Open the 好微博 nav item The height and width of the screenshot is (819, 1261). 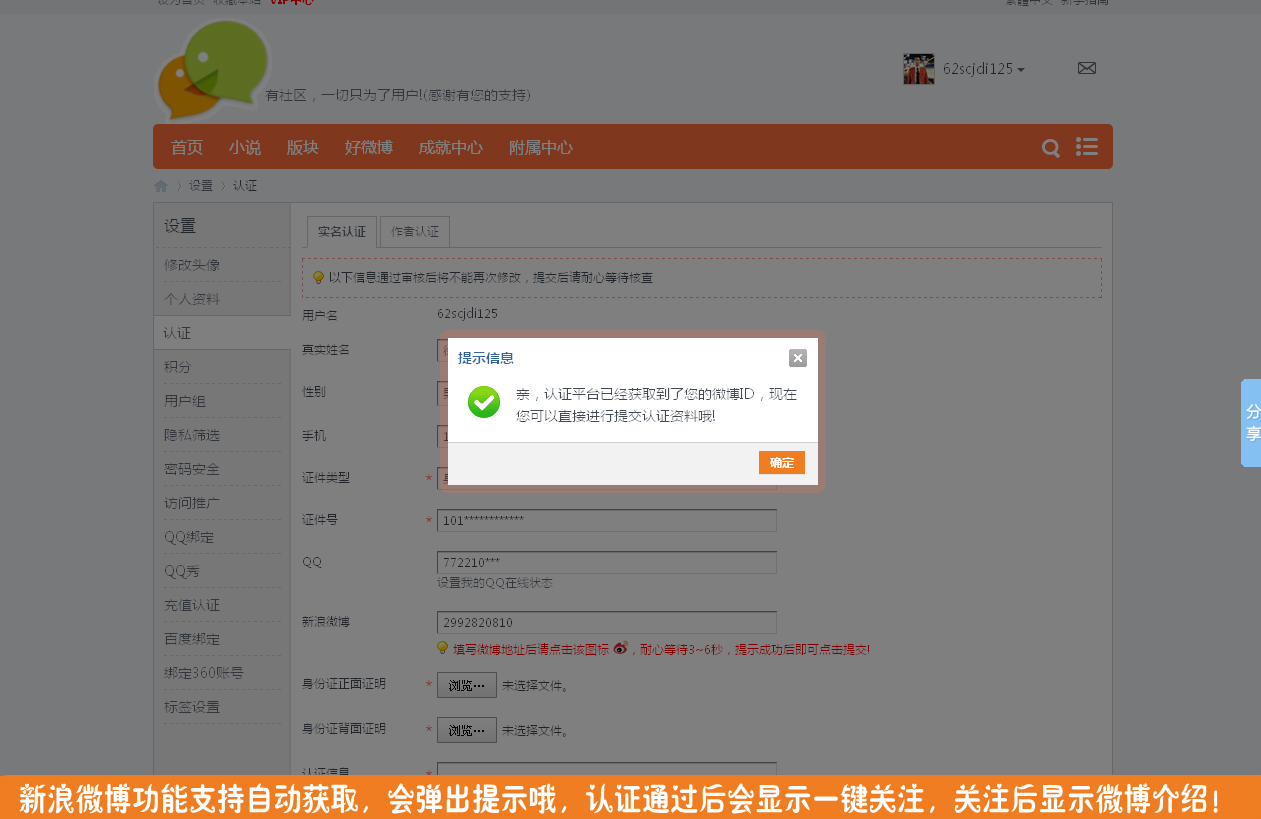pyautogui.click(x=369, y=148)
